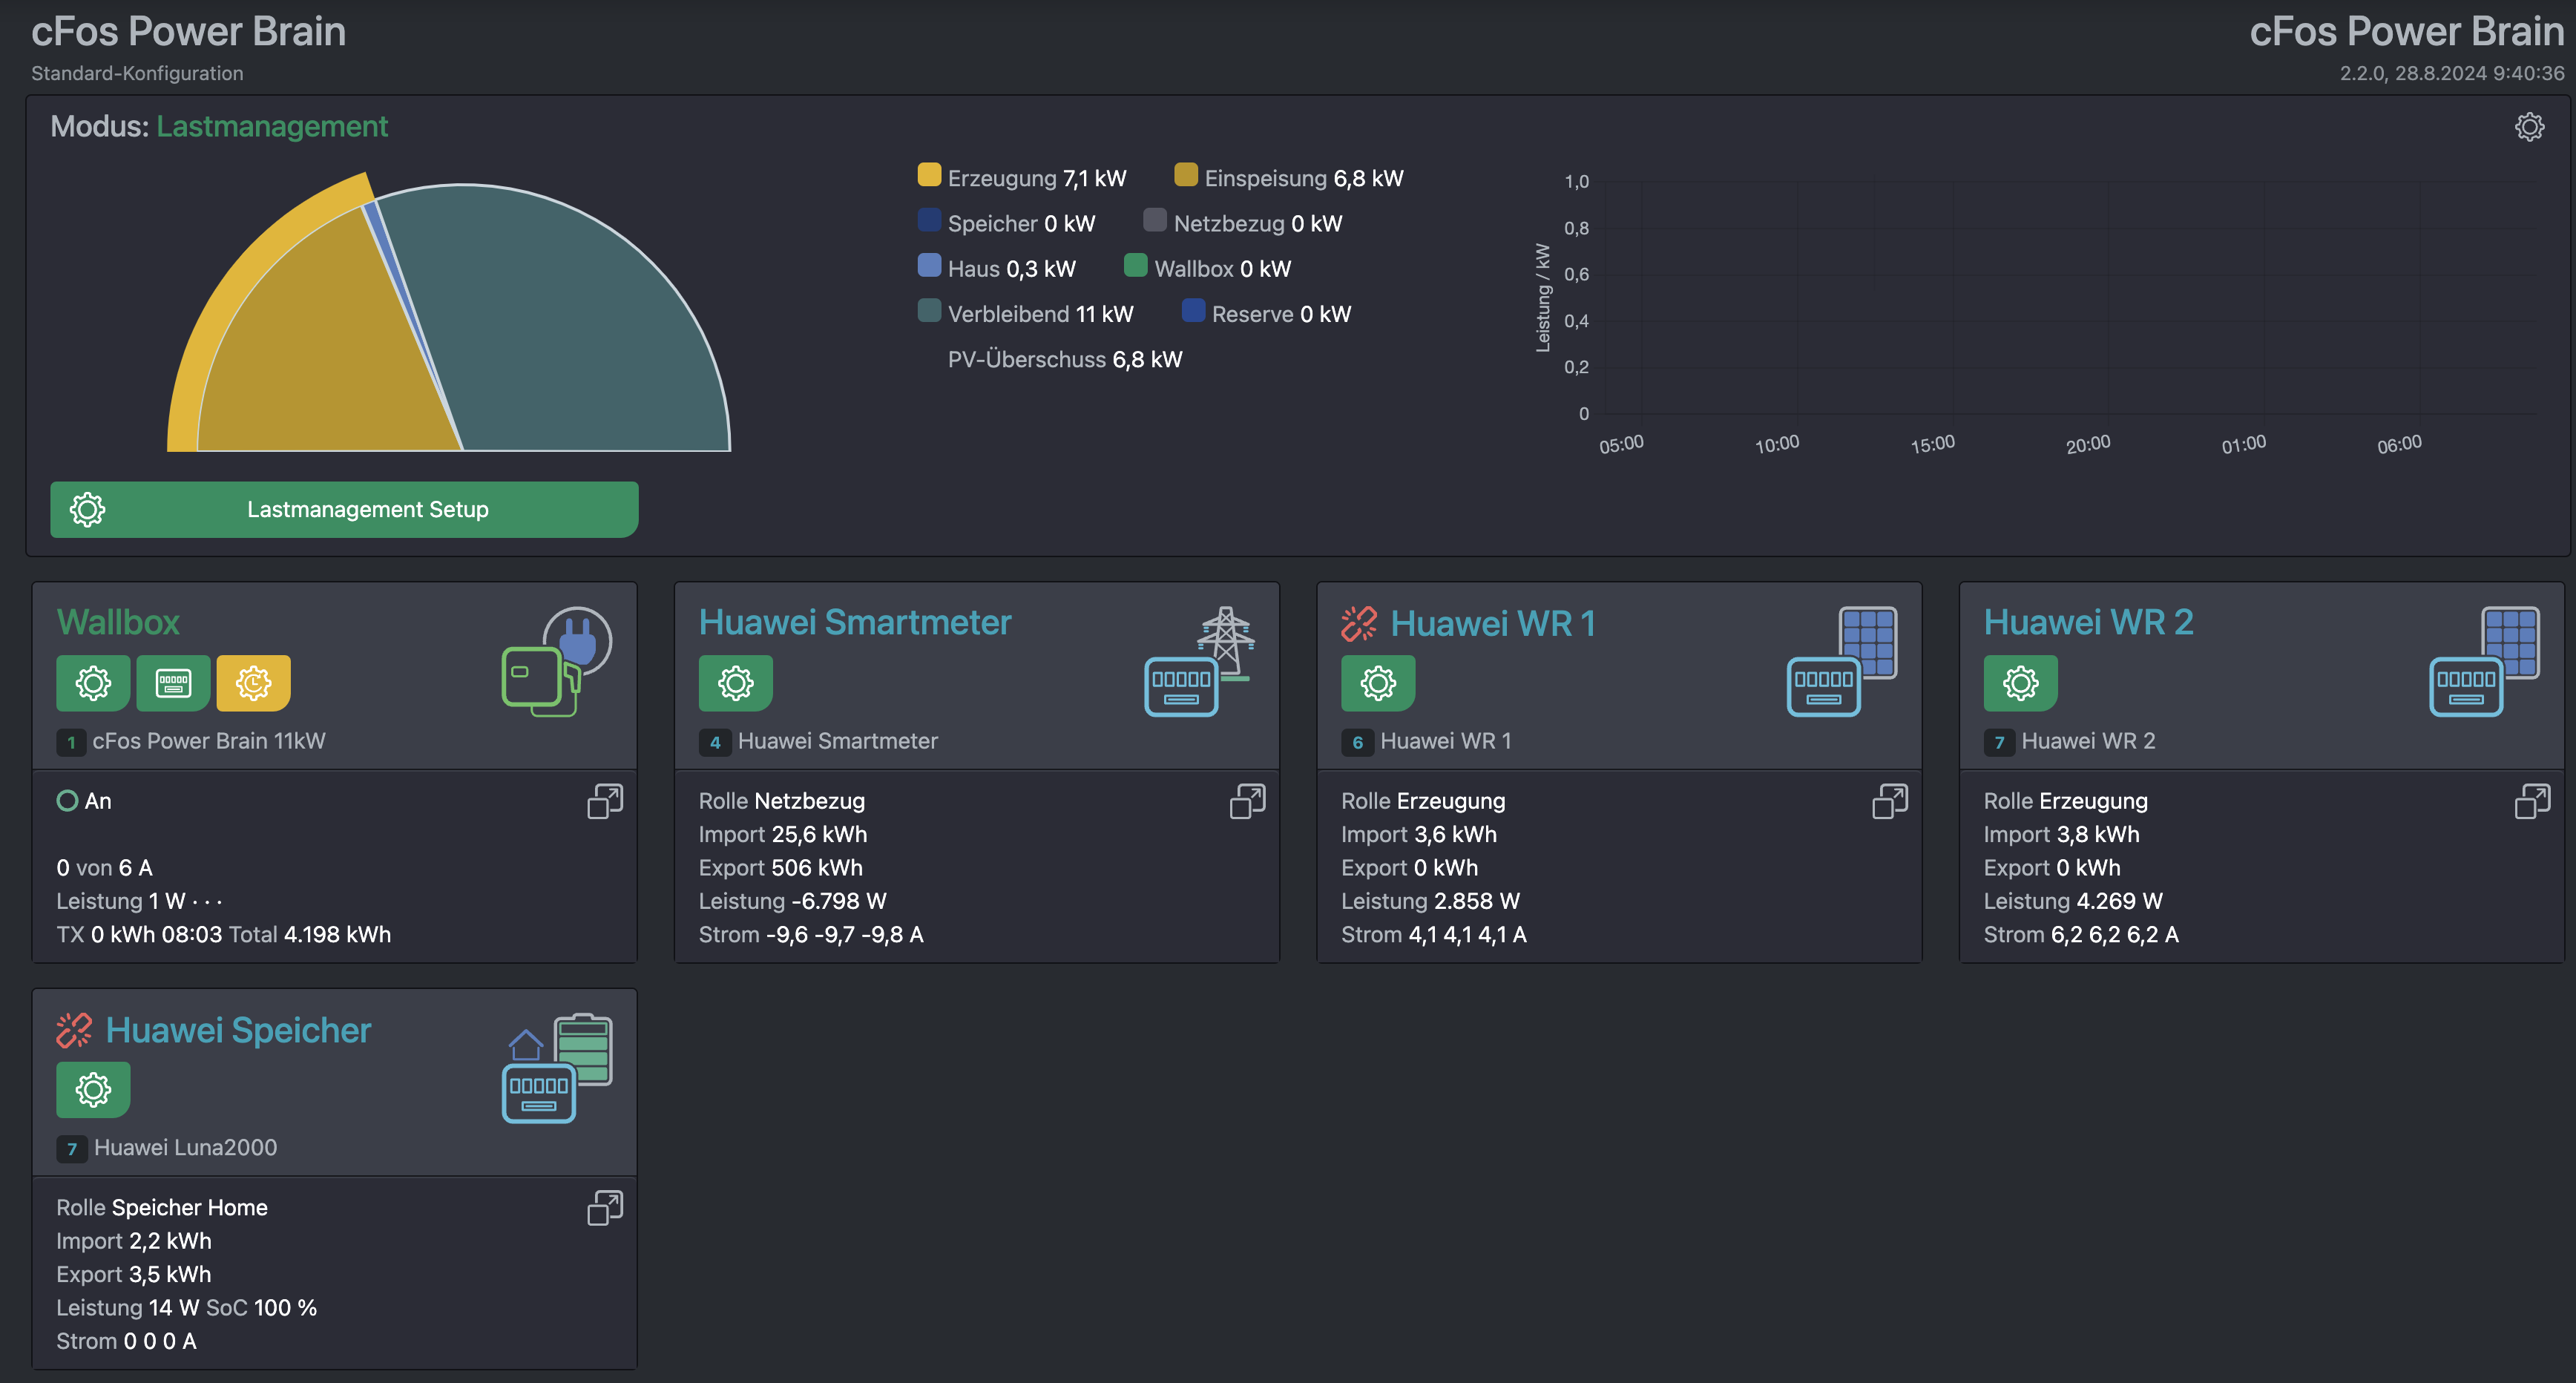Open Huawei WR 2 settings gear
This screenshot has height=1383, width=2576.
coord(2020,683)
